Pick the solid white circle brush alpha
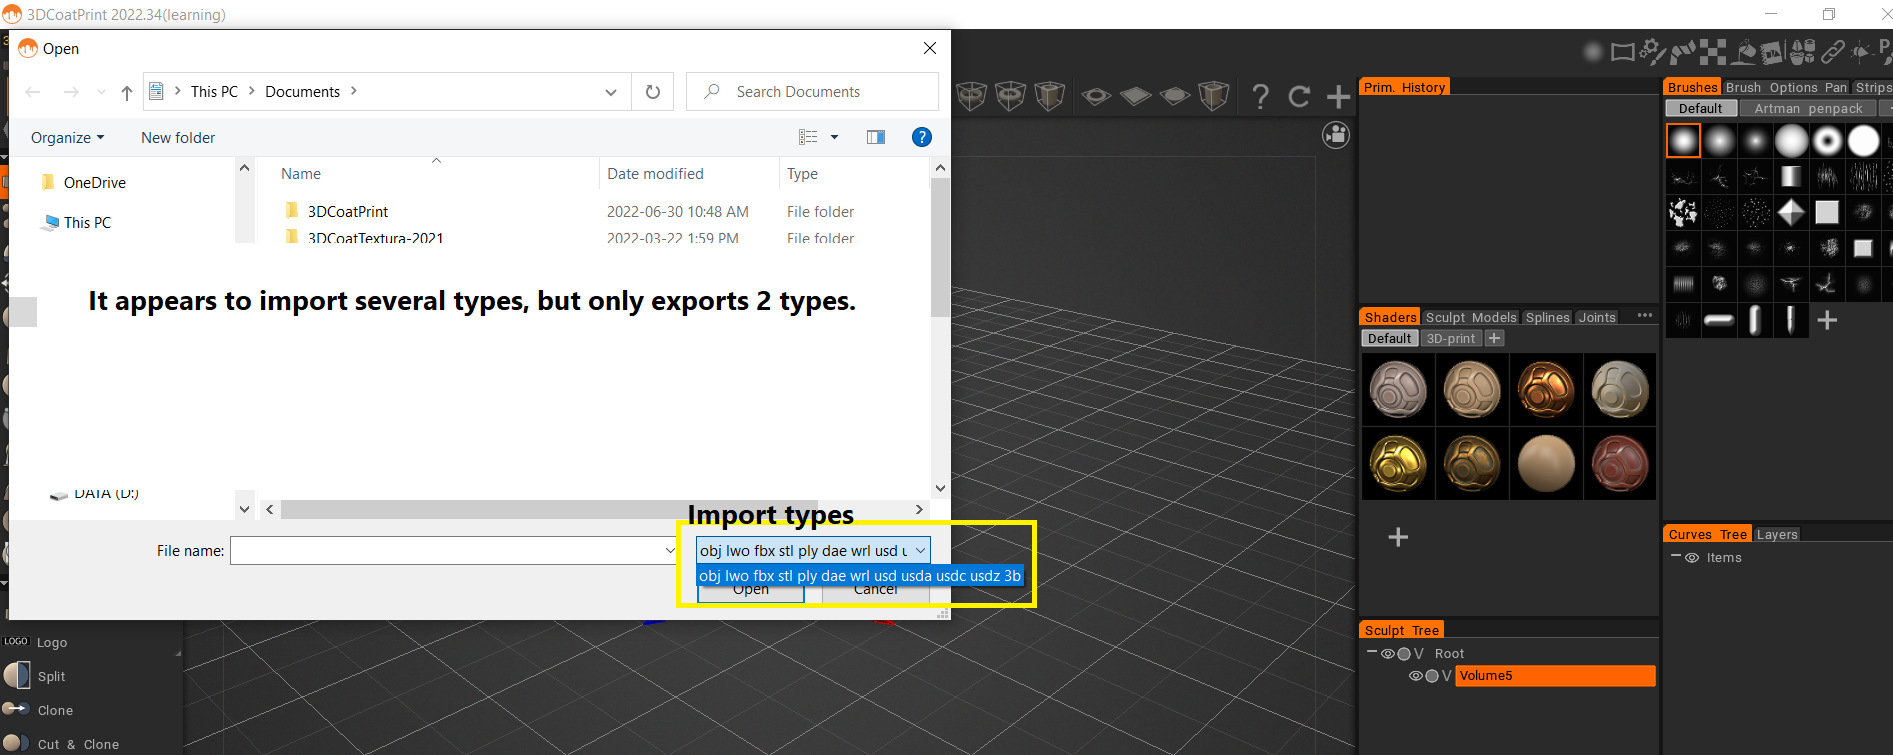Image resolution: width=1893 pixels, height=755 pixels. pyautogui.click(x=1863, y=141)
